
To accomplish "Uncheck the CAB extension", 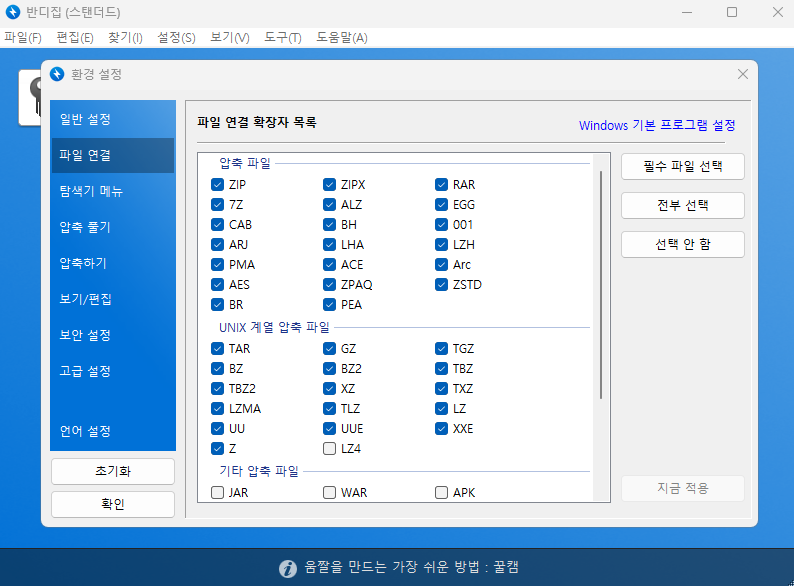I will [217, 224].
